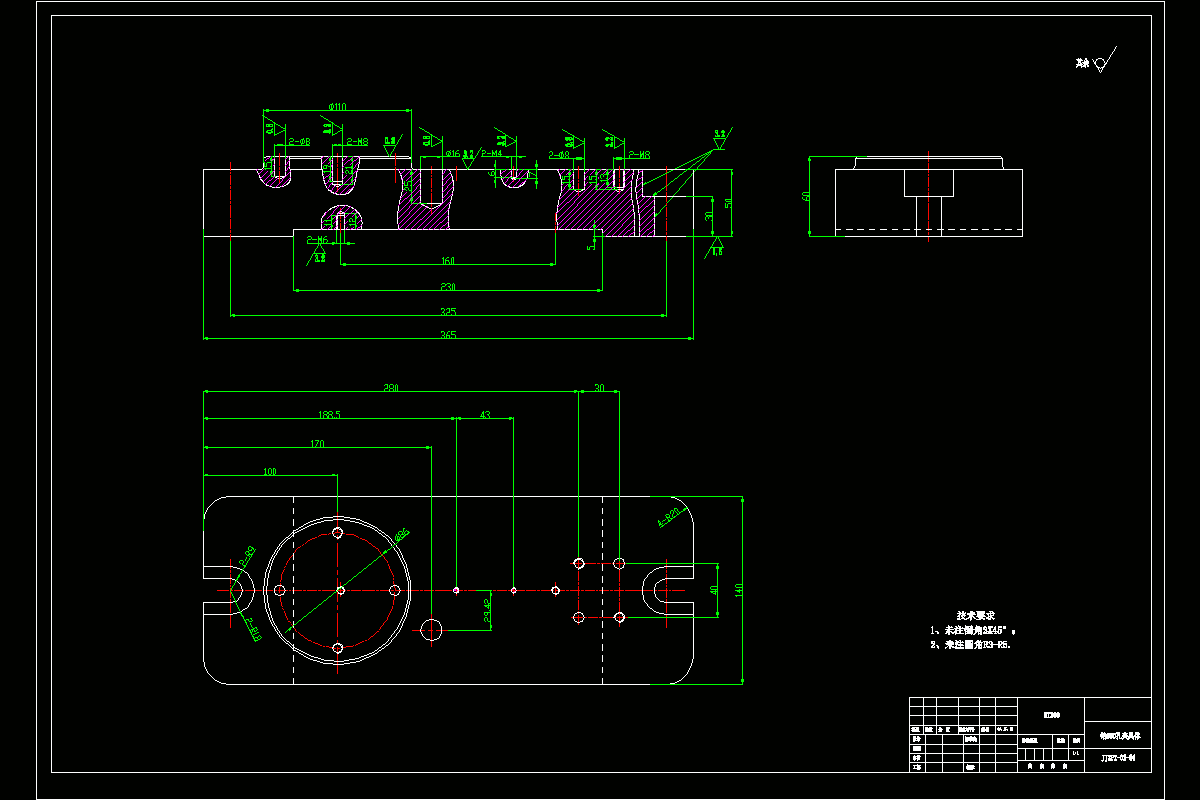Select the 技术要求 heading text

point(975,616)
